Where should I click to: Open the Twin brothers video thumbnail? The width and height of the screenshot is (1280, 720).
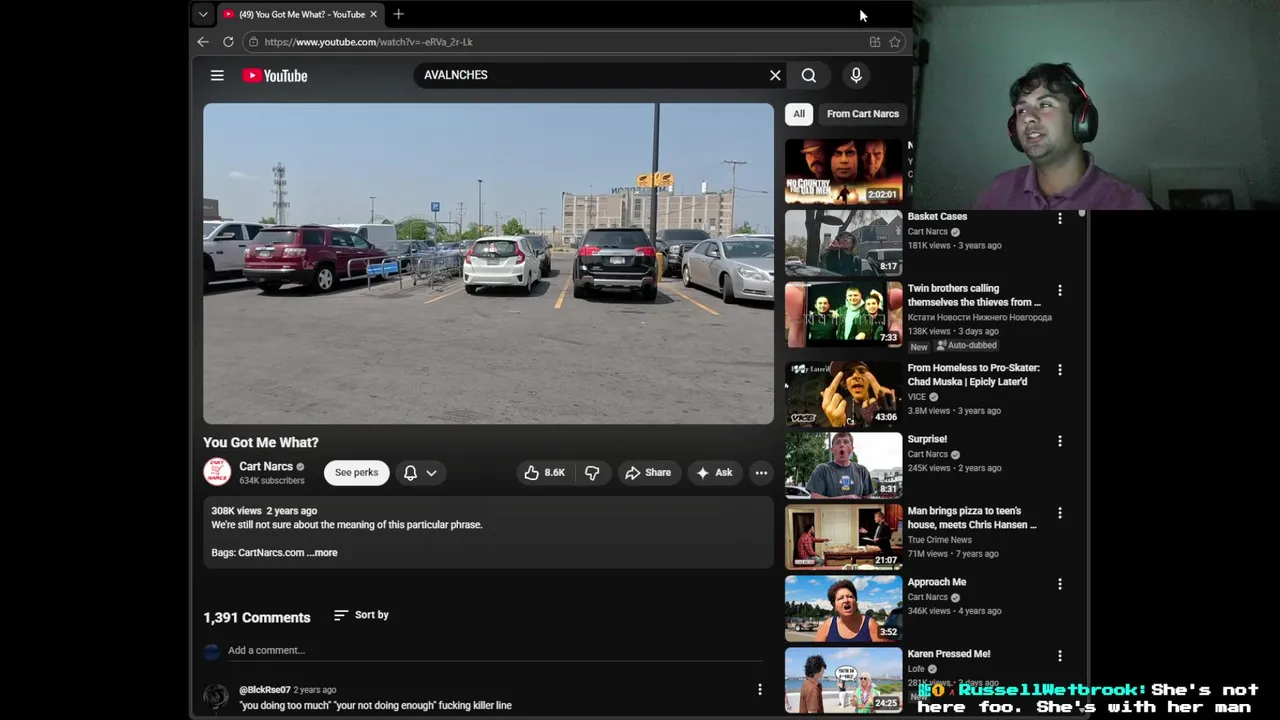point(843,314)
